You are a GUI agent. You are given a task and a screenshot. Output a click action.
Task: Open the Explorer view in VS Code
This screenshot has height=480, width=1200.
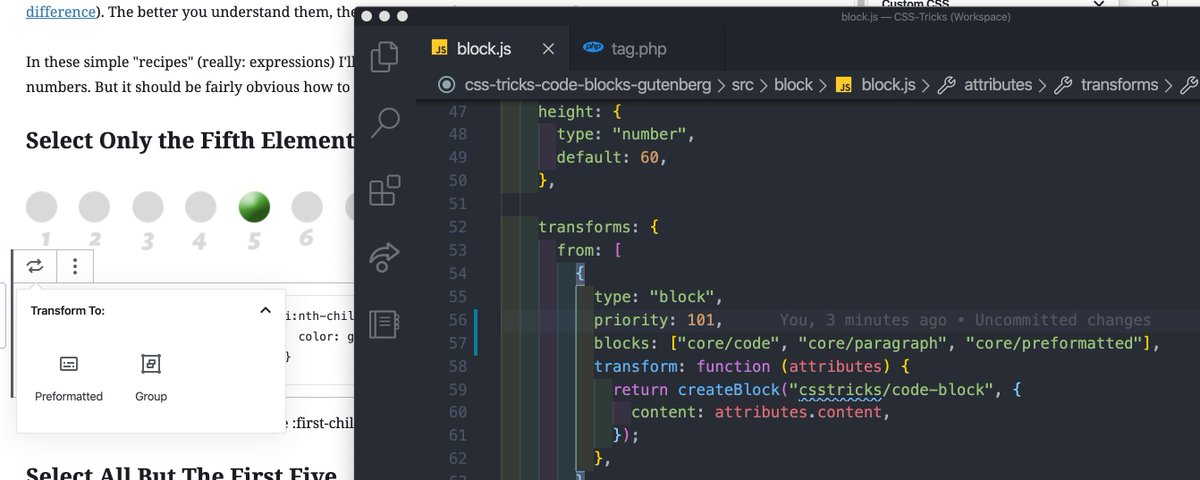click(x=385, y=56)
